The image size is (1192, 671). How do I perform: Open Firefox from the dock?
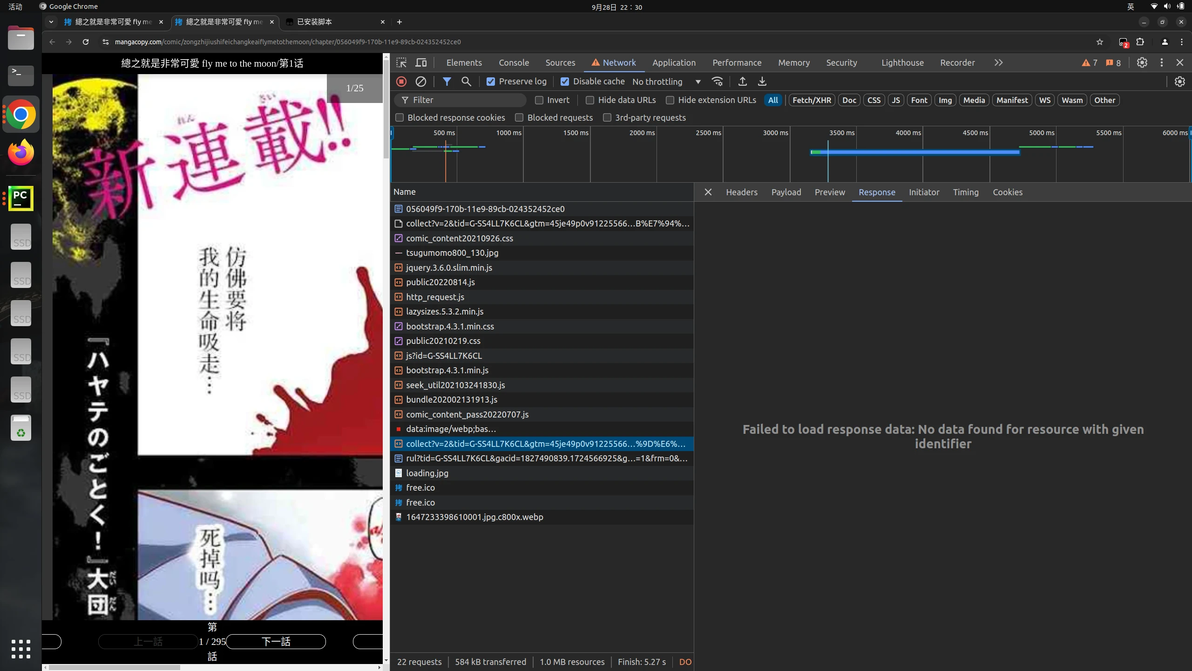pos(21,153)
